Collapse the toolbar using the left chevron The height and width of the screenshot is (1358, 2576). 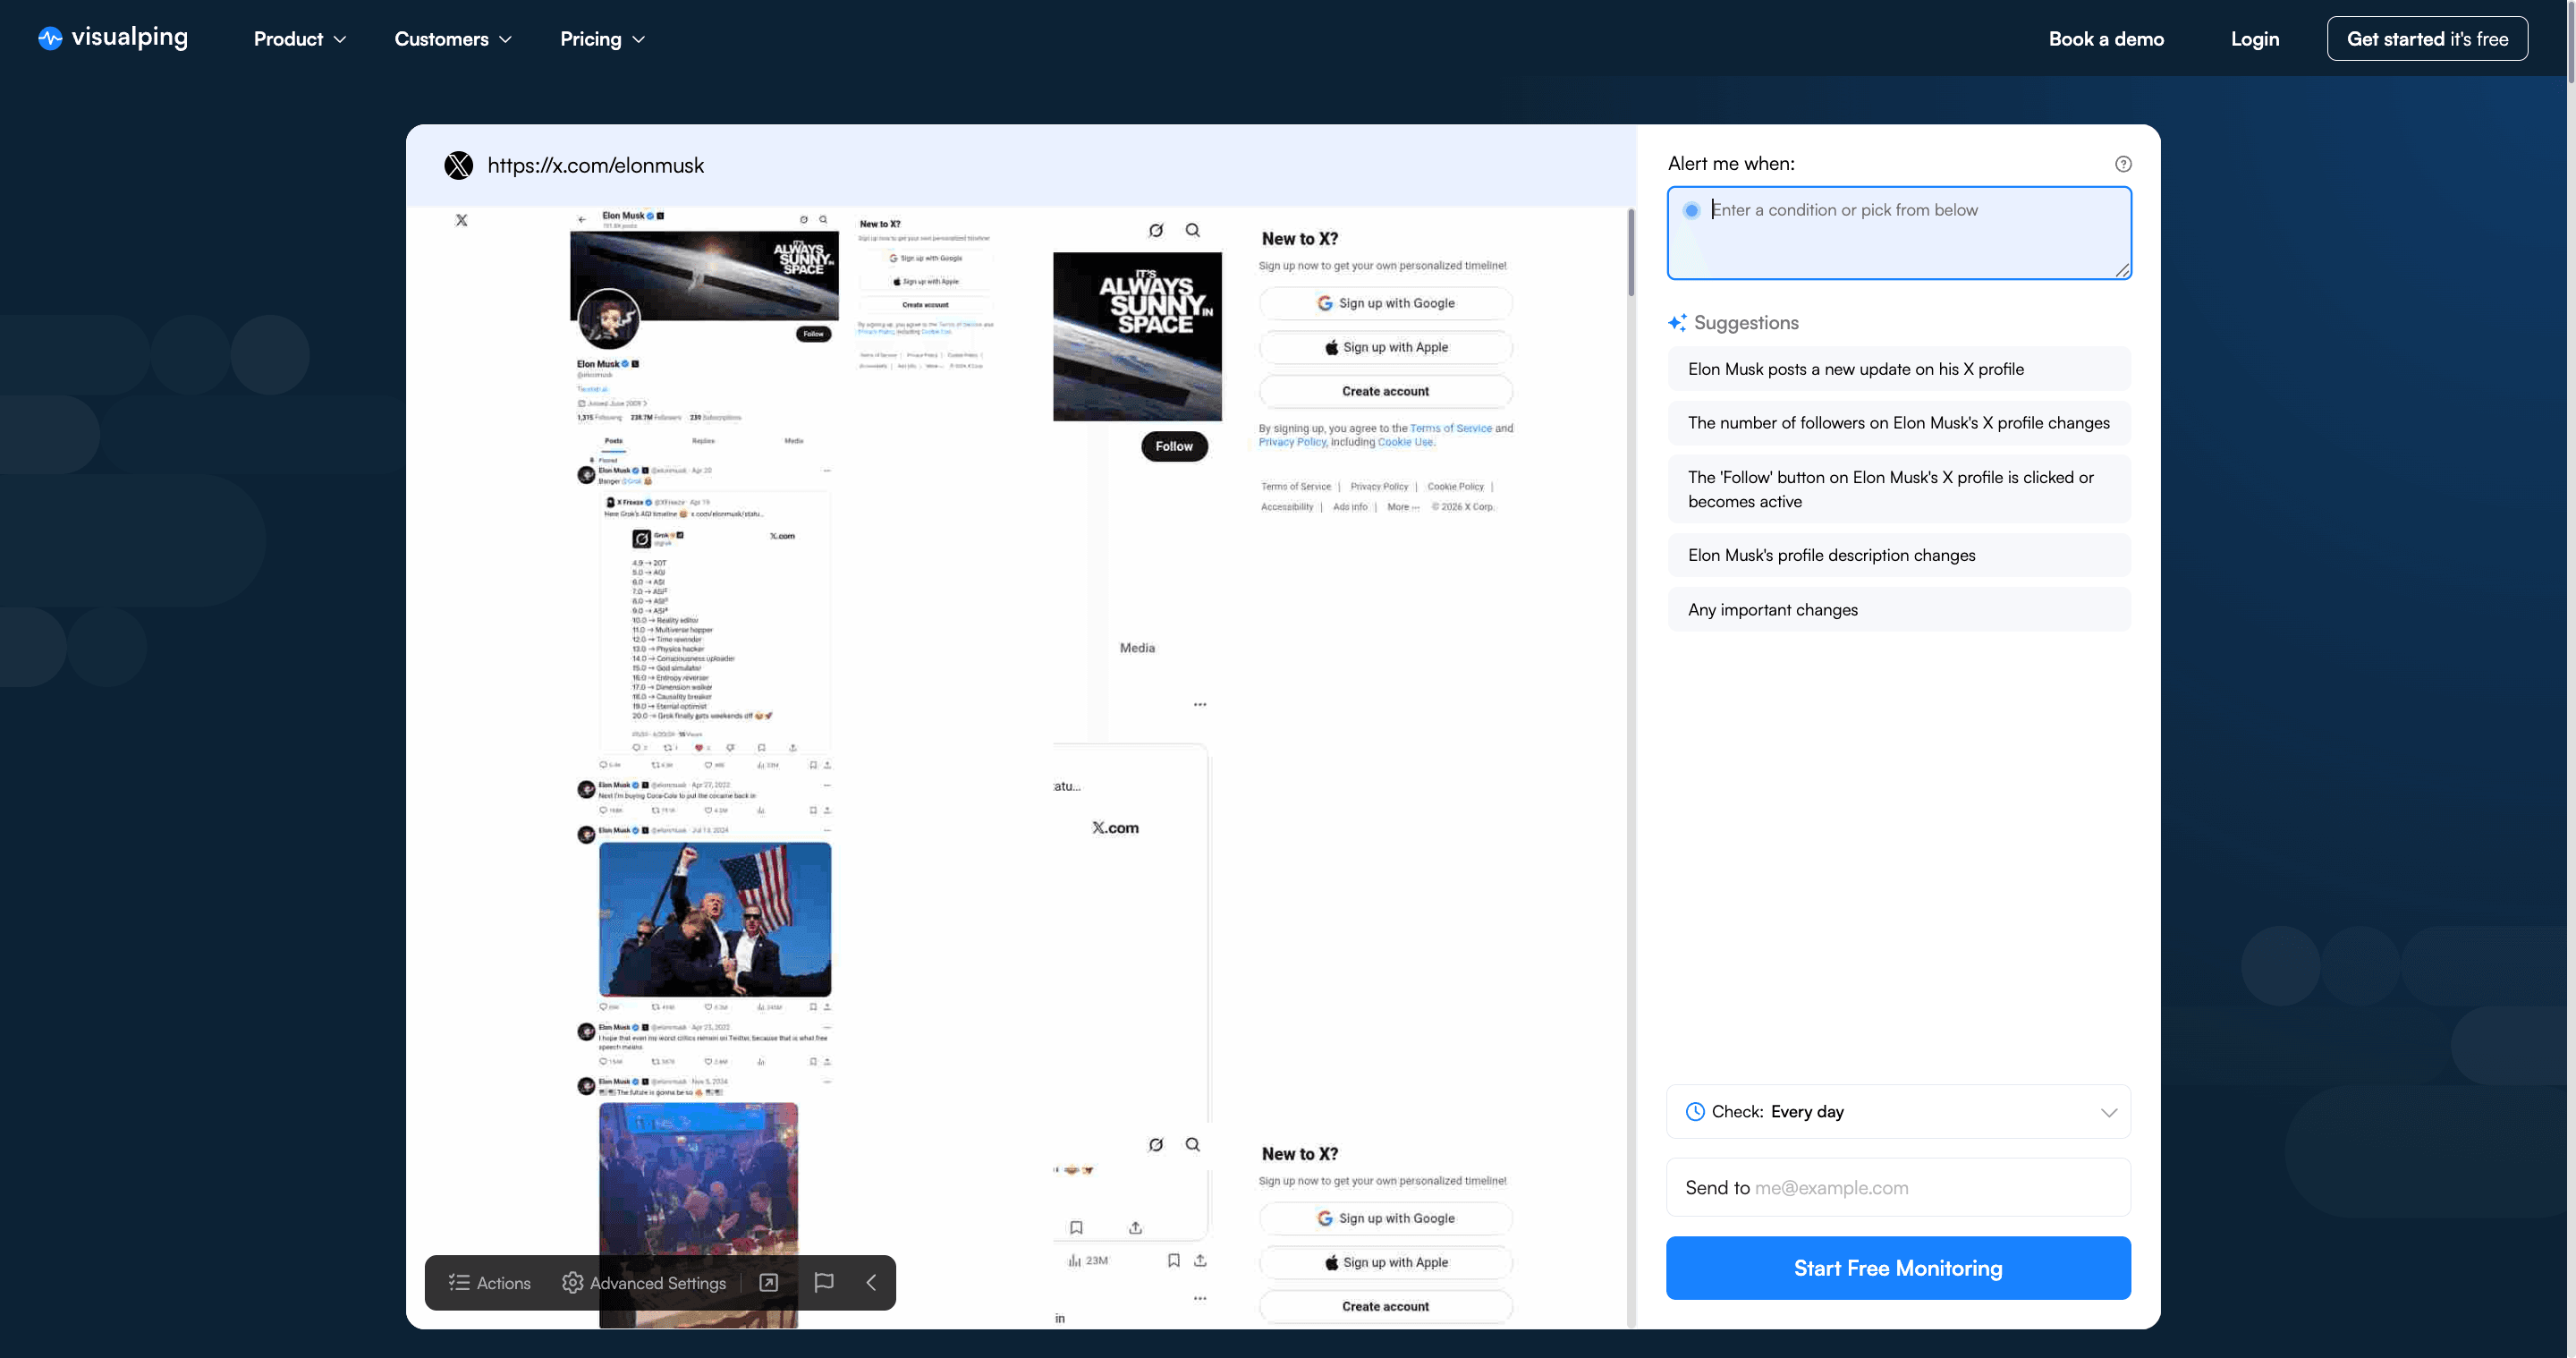[870, 1283]
